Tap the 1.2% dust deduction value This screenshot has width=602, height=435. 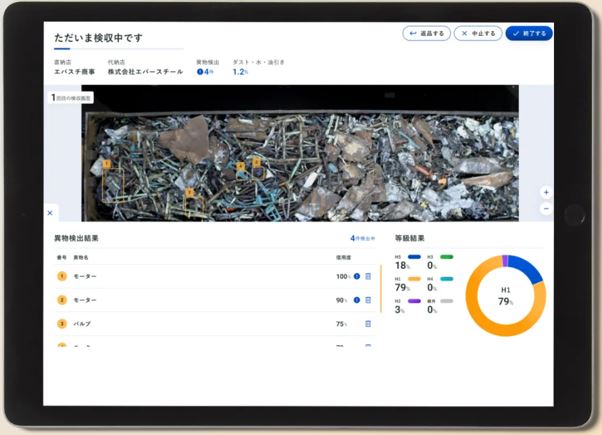pos(240,72)
